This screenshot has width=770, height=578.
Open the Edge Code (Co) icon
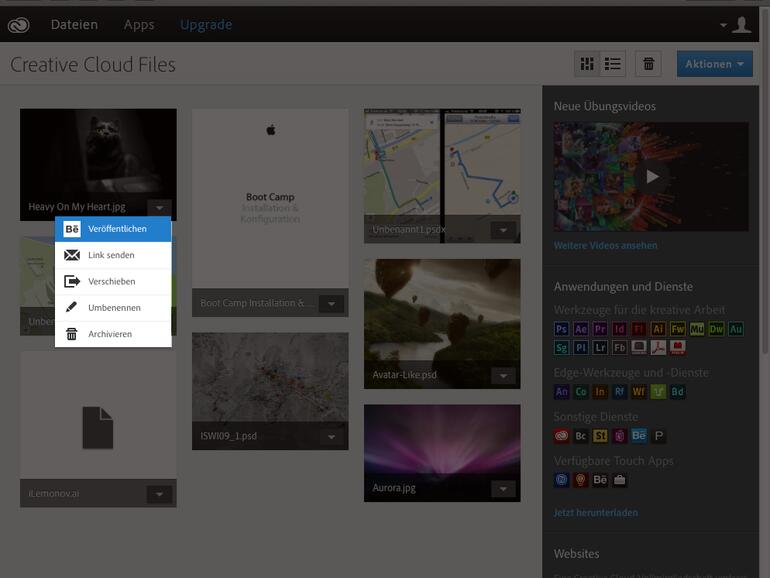coord(580,391)
